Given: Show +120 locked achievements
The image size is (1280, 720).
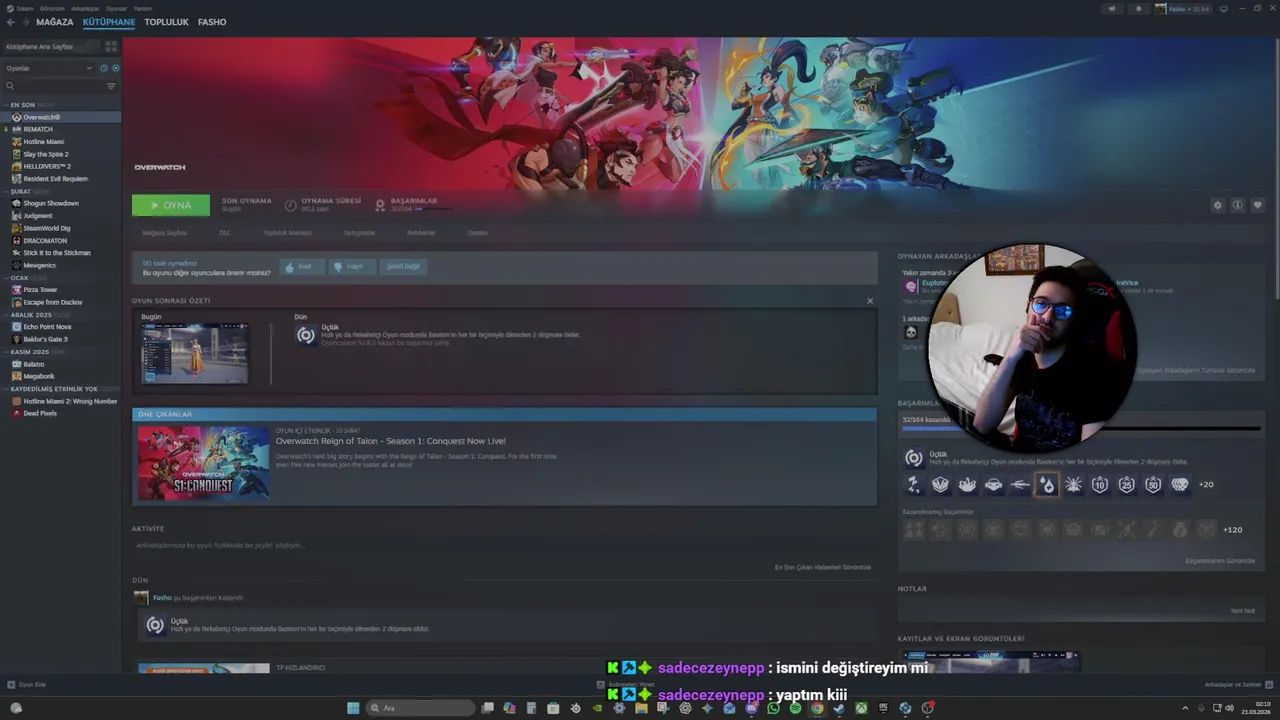Looking at the screenshot, I should 1233,530.
